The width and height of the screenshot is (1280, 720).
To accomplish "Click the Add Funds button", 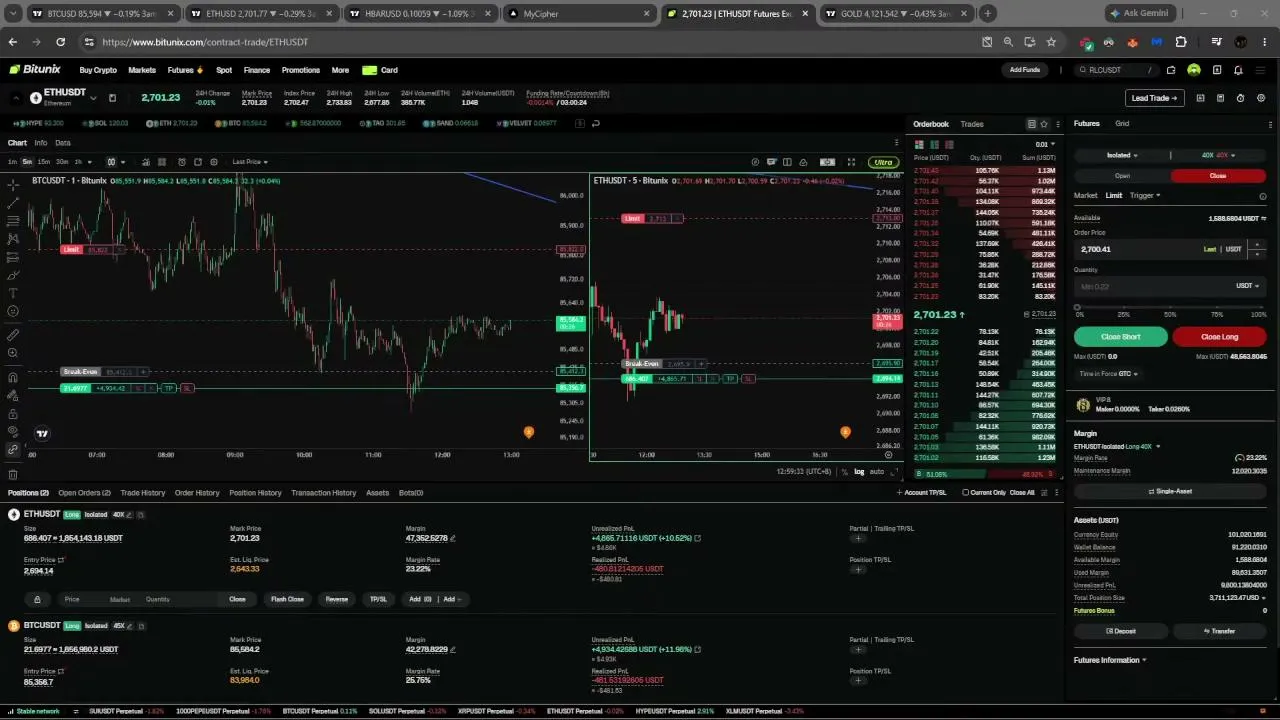I will [1025, 70].
